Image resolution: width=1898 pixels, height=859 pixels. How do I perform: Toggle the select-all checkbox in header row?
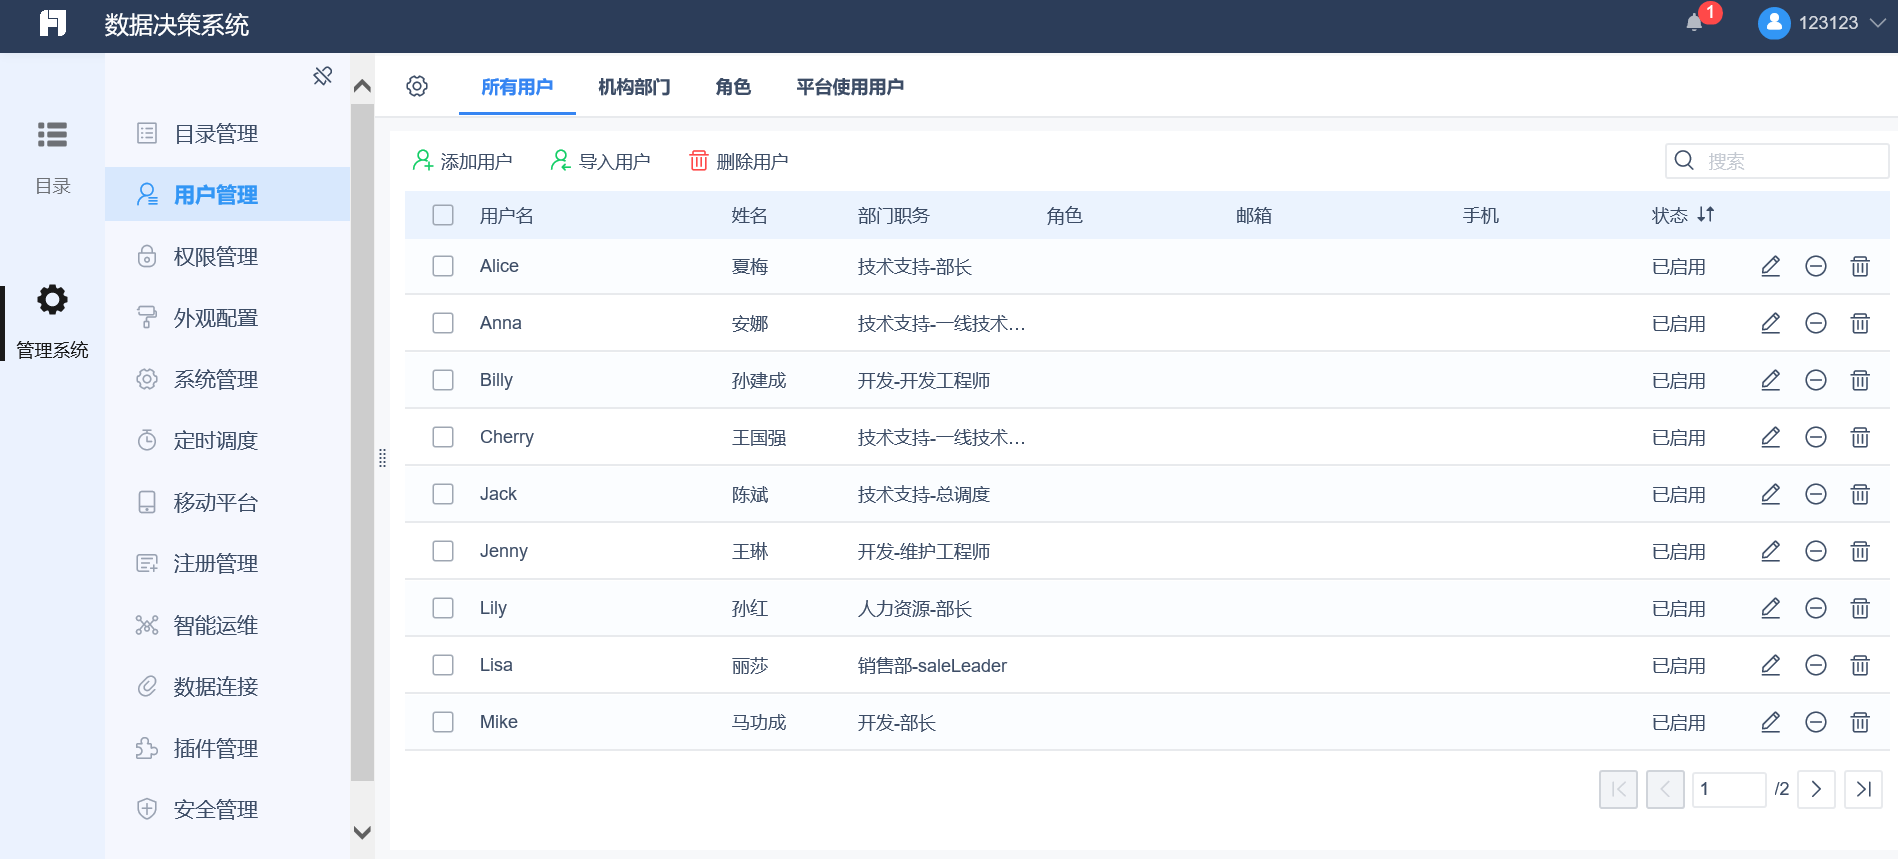point(443,215)
